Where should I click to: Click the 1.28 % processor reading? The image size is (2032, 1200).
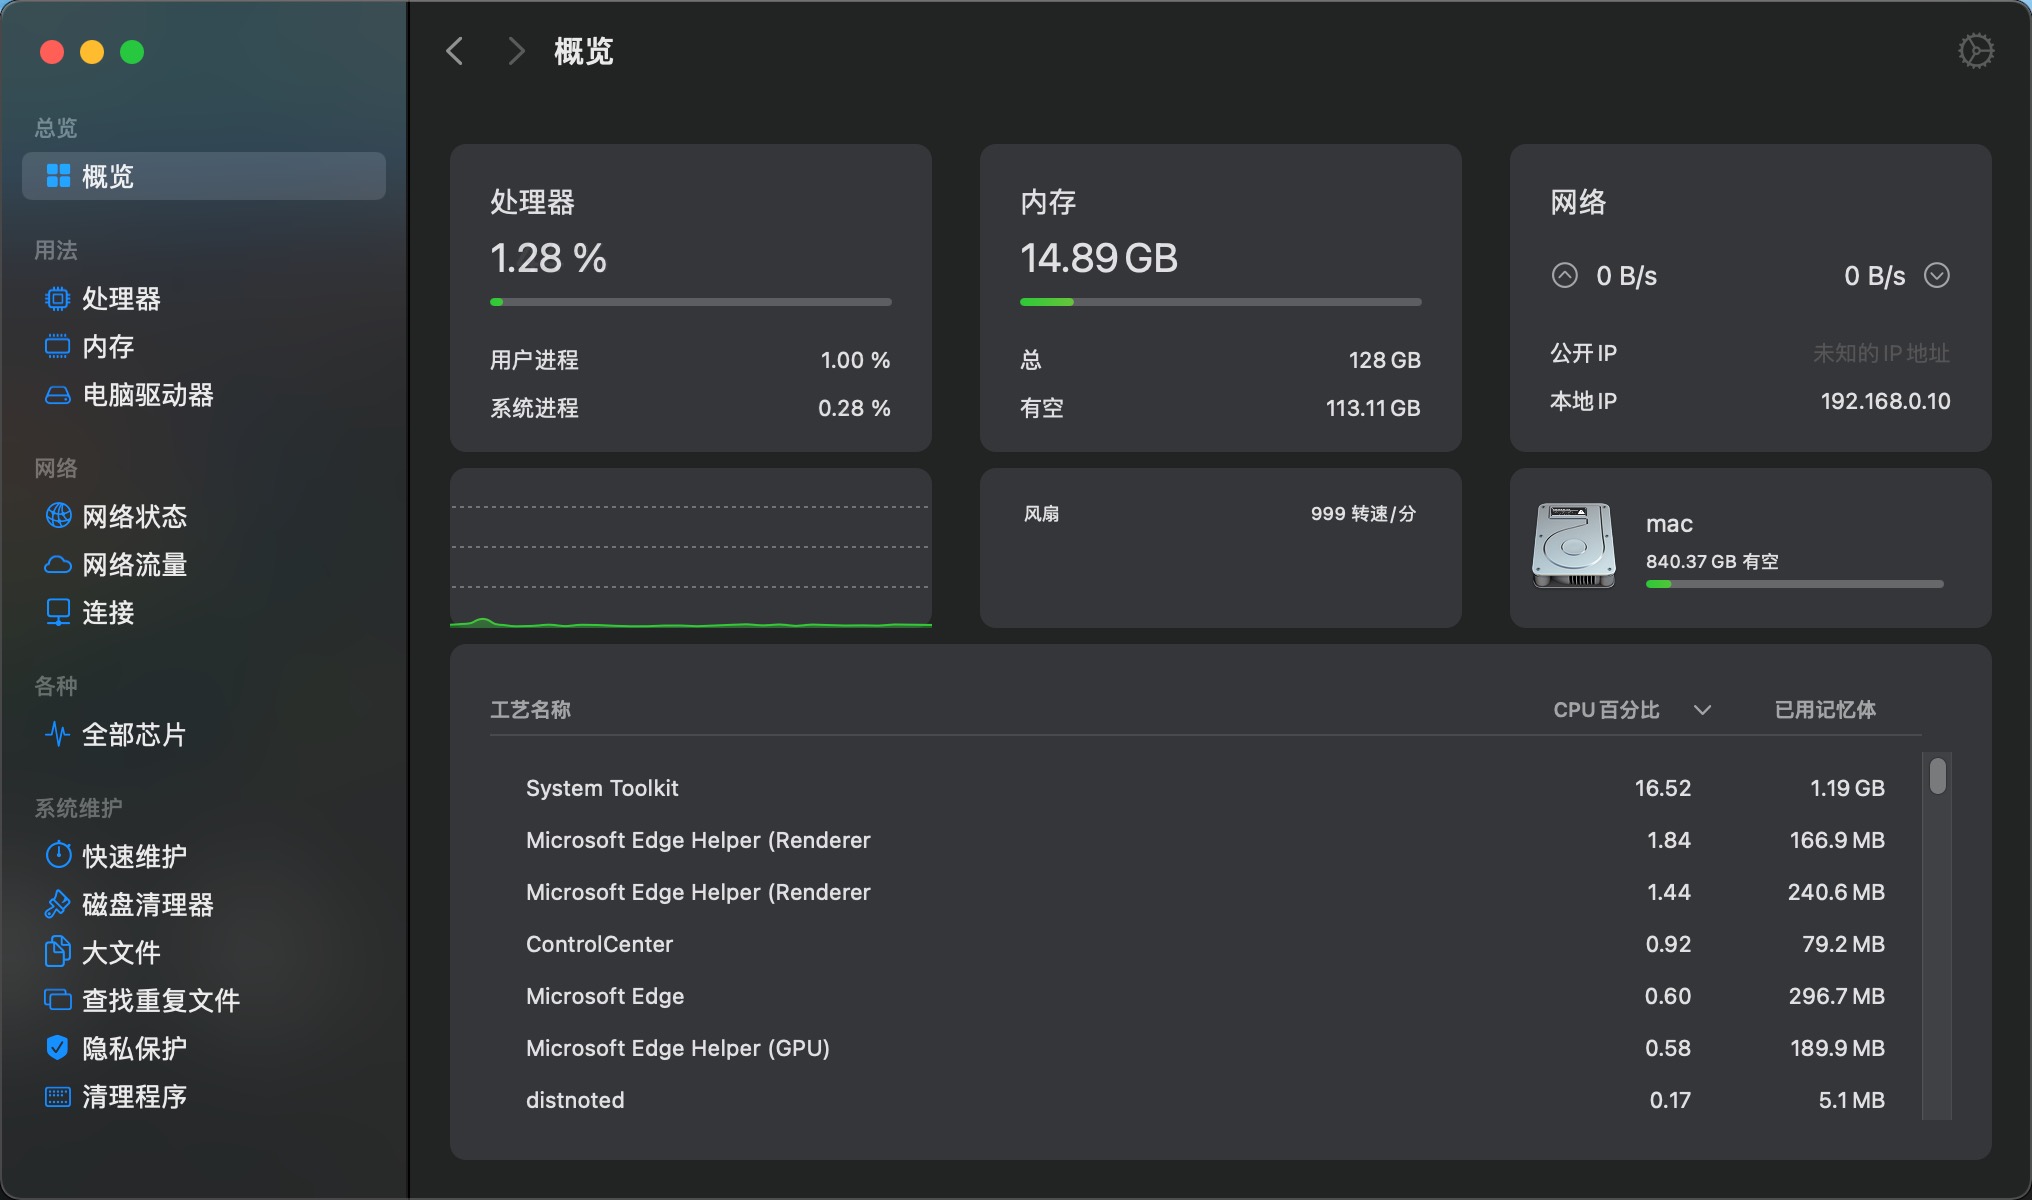[x=548, y=258]
